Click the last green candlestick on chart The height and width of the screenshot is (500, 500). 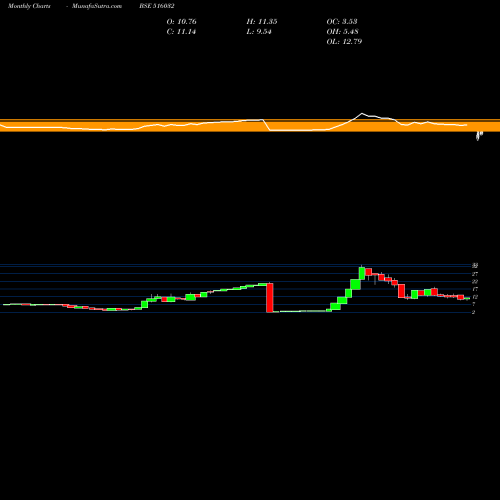[467, 298]
